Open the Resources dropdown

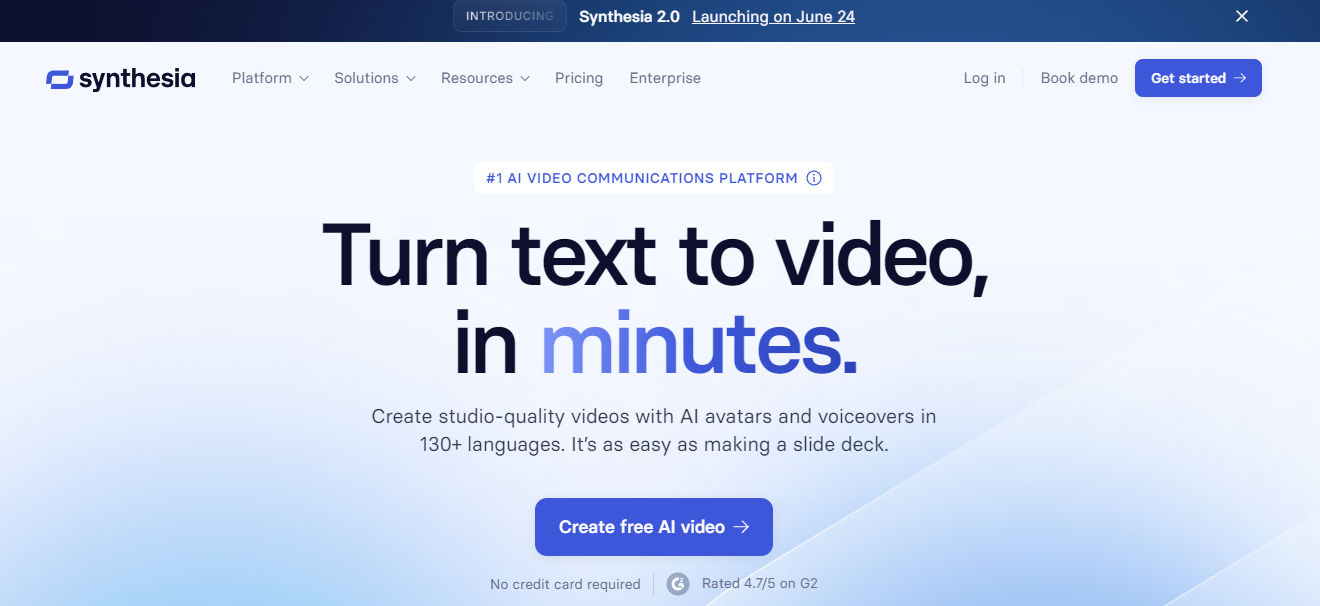pos(485,78)
